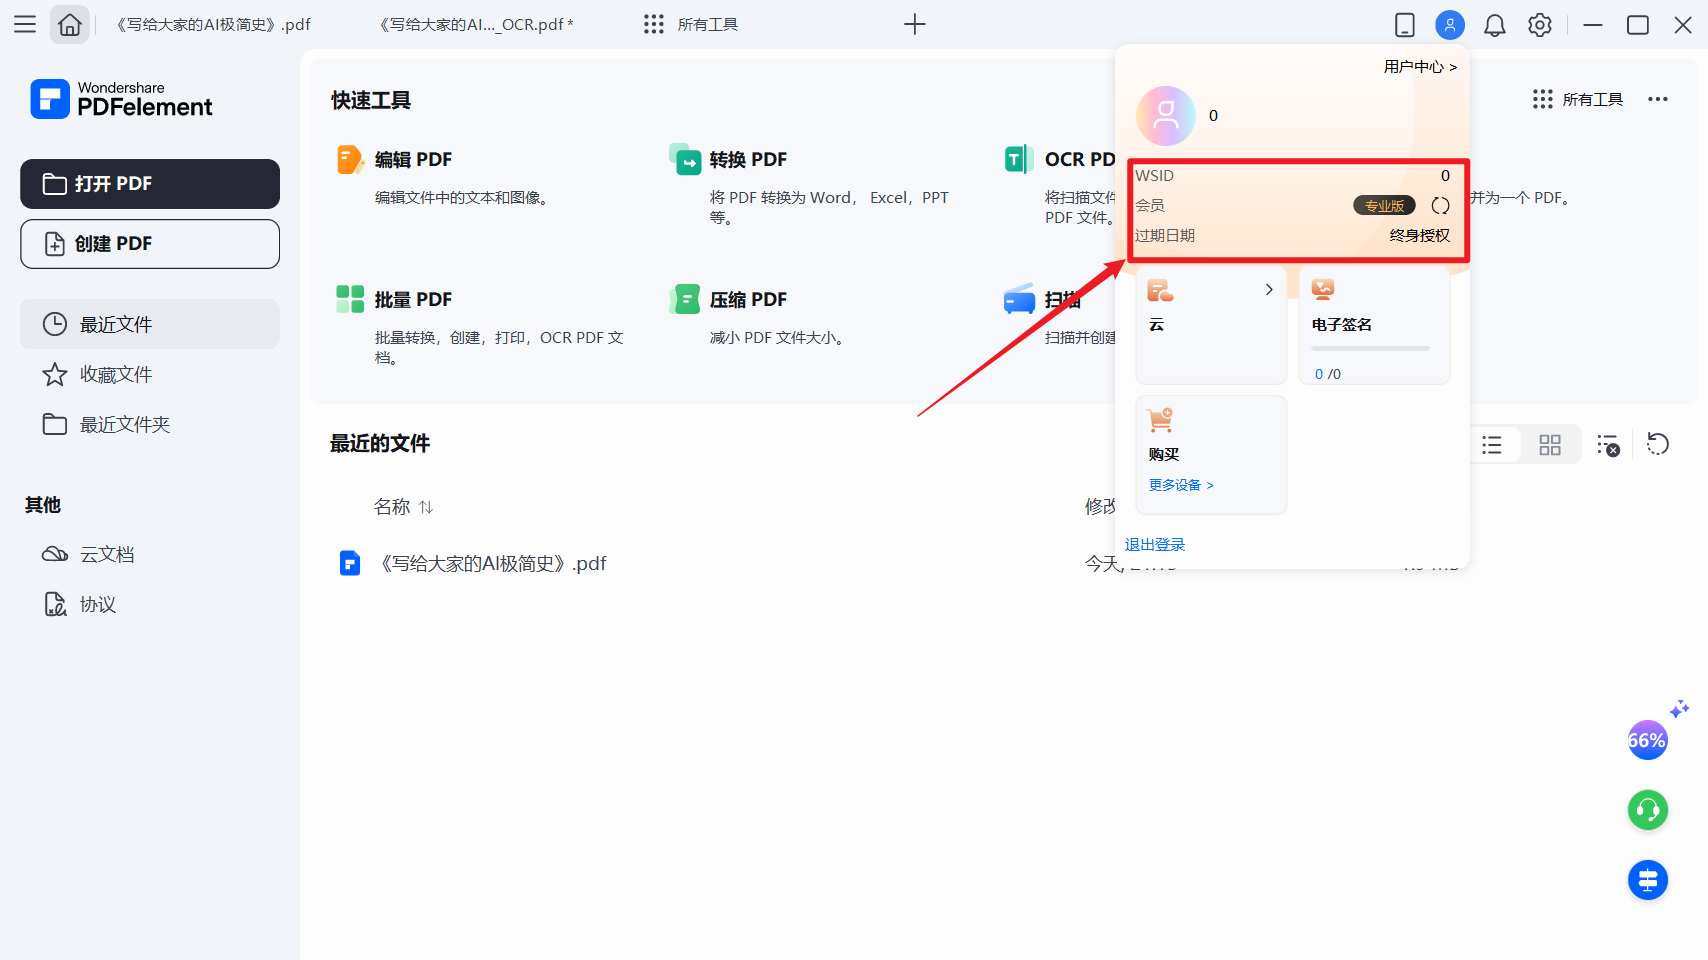1708x960 pixels.
Task: Open the notifications bell
Action: [1494, 25]
